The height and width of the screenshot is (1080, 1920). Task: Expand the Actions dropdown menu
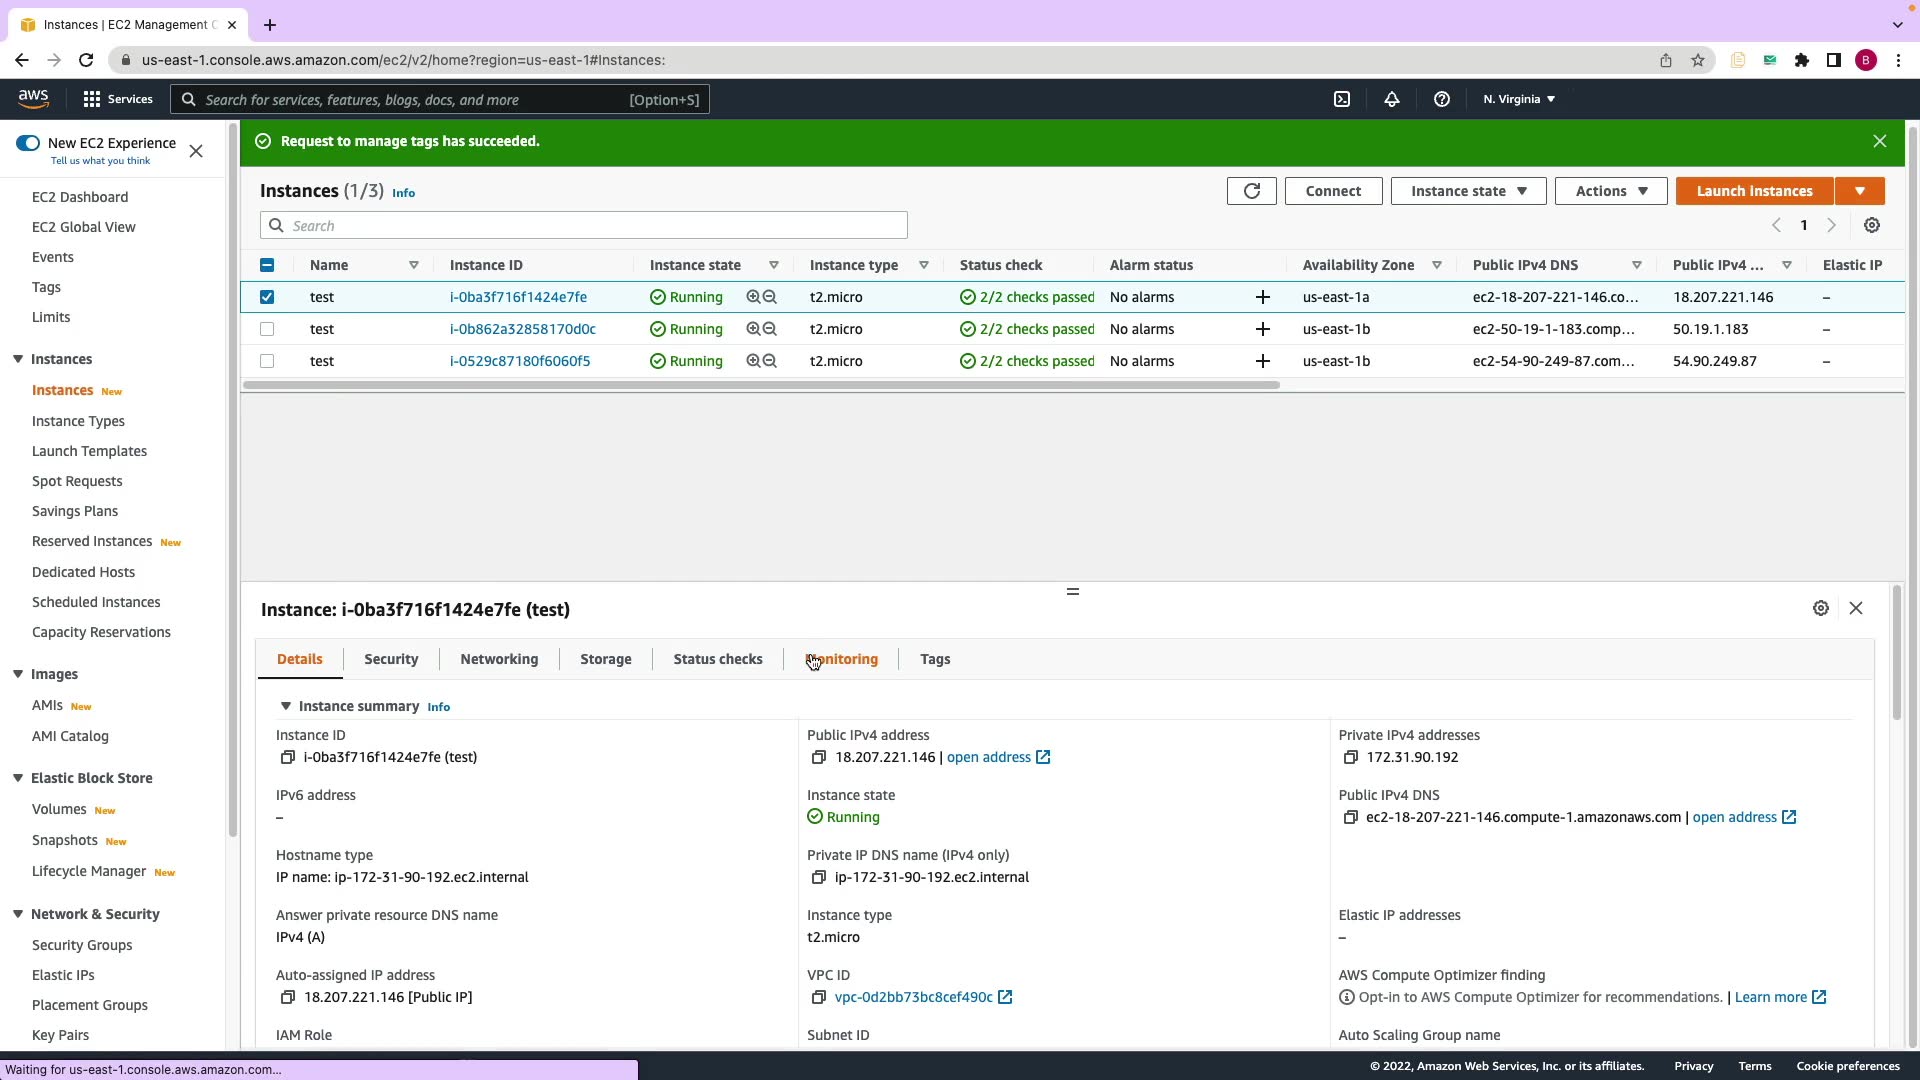coord(1610,191)
